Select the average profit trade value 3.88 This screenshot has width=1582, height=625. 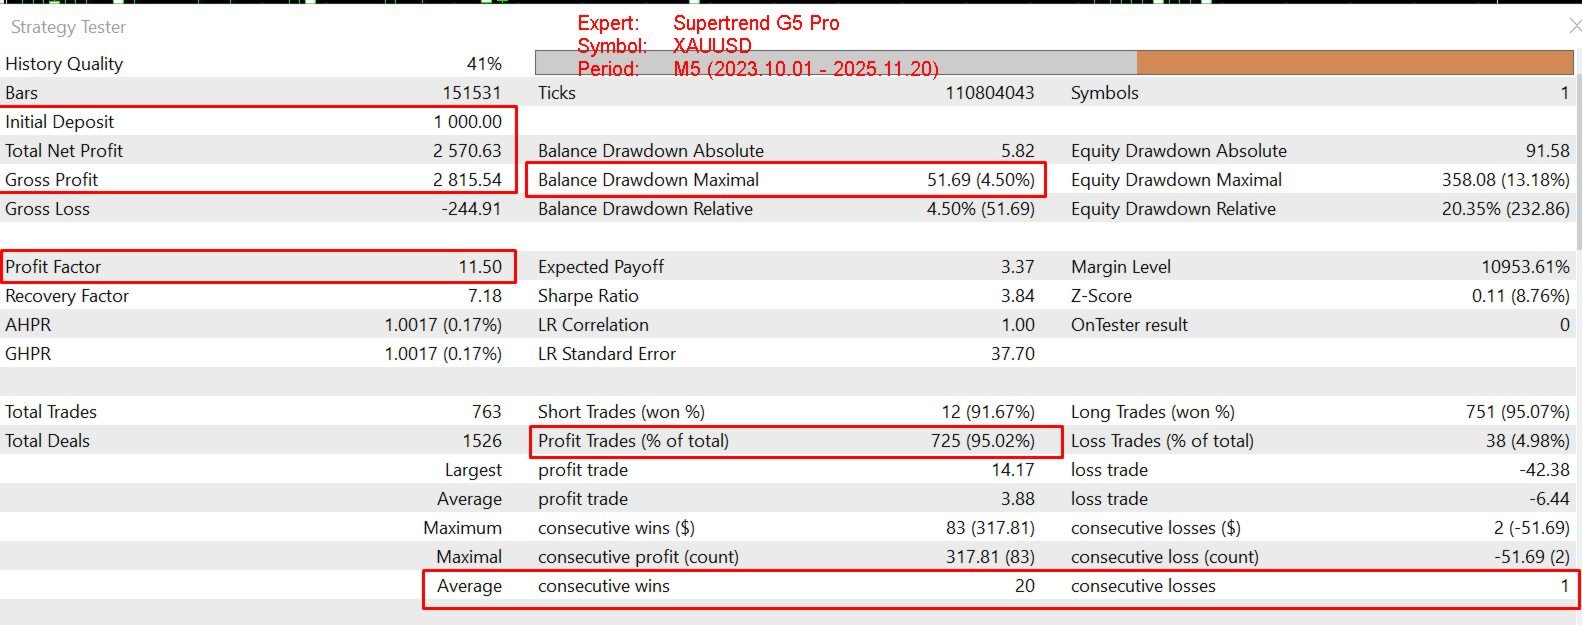click(1018, 499)
